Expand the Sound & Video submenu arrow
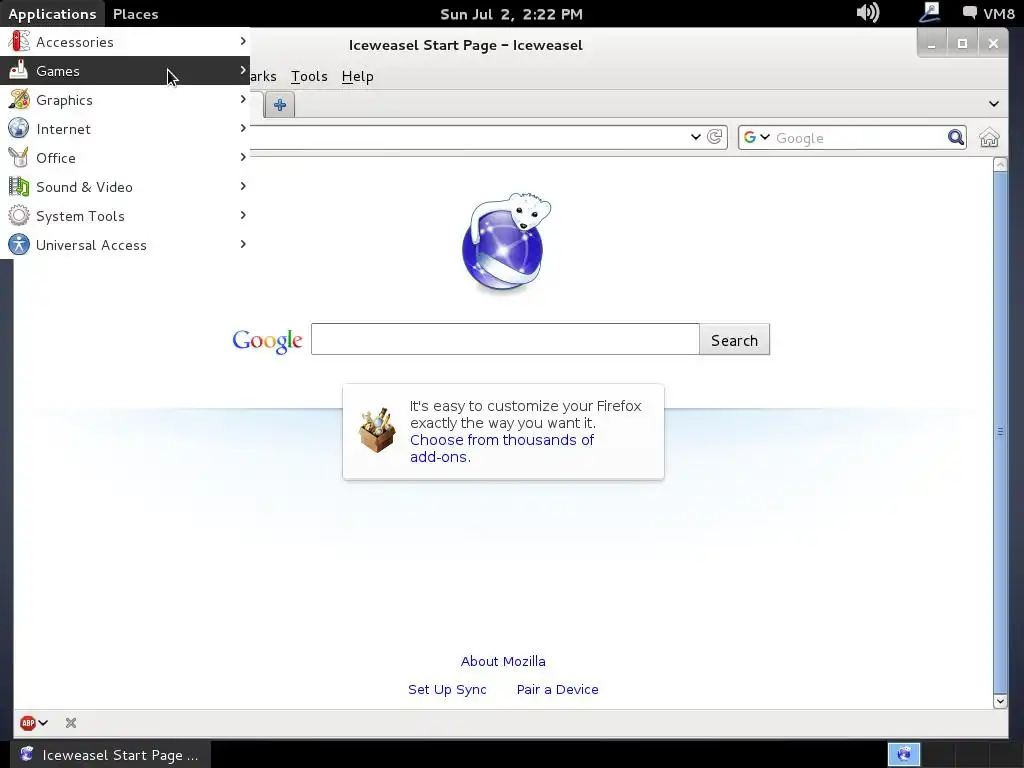Image resolution: width=1024 pixels, height=768 pixels. (x=243, y=186)
